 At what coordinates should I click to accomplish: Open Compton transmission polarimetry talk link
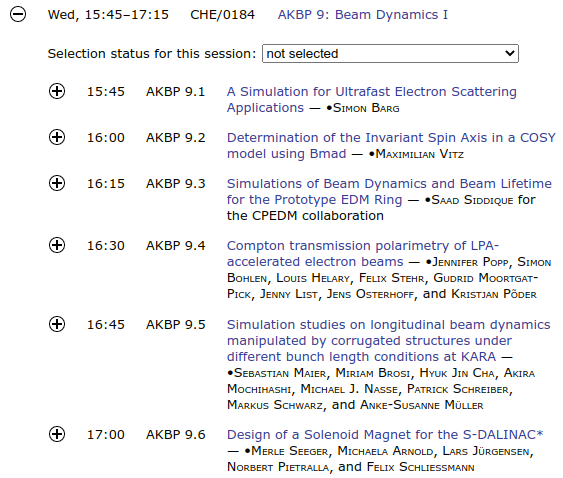363,254
